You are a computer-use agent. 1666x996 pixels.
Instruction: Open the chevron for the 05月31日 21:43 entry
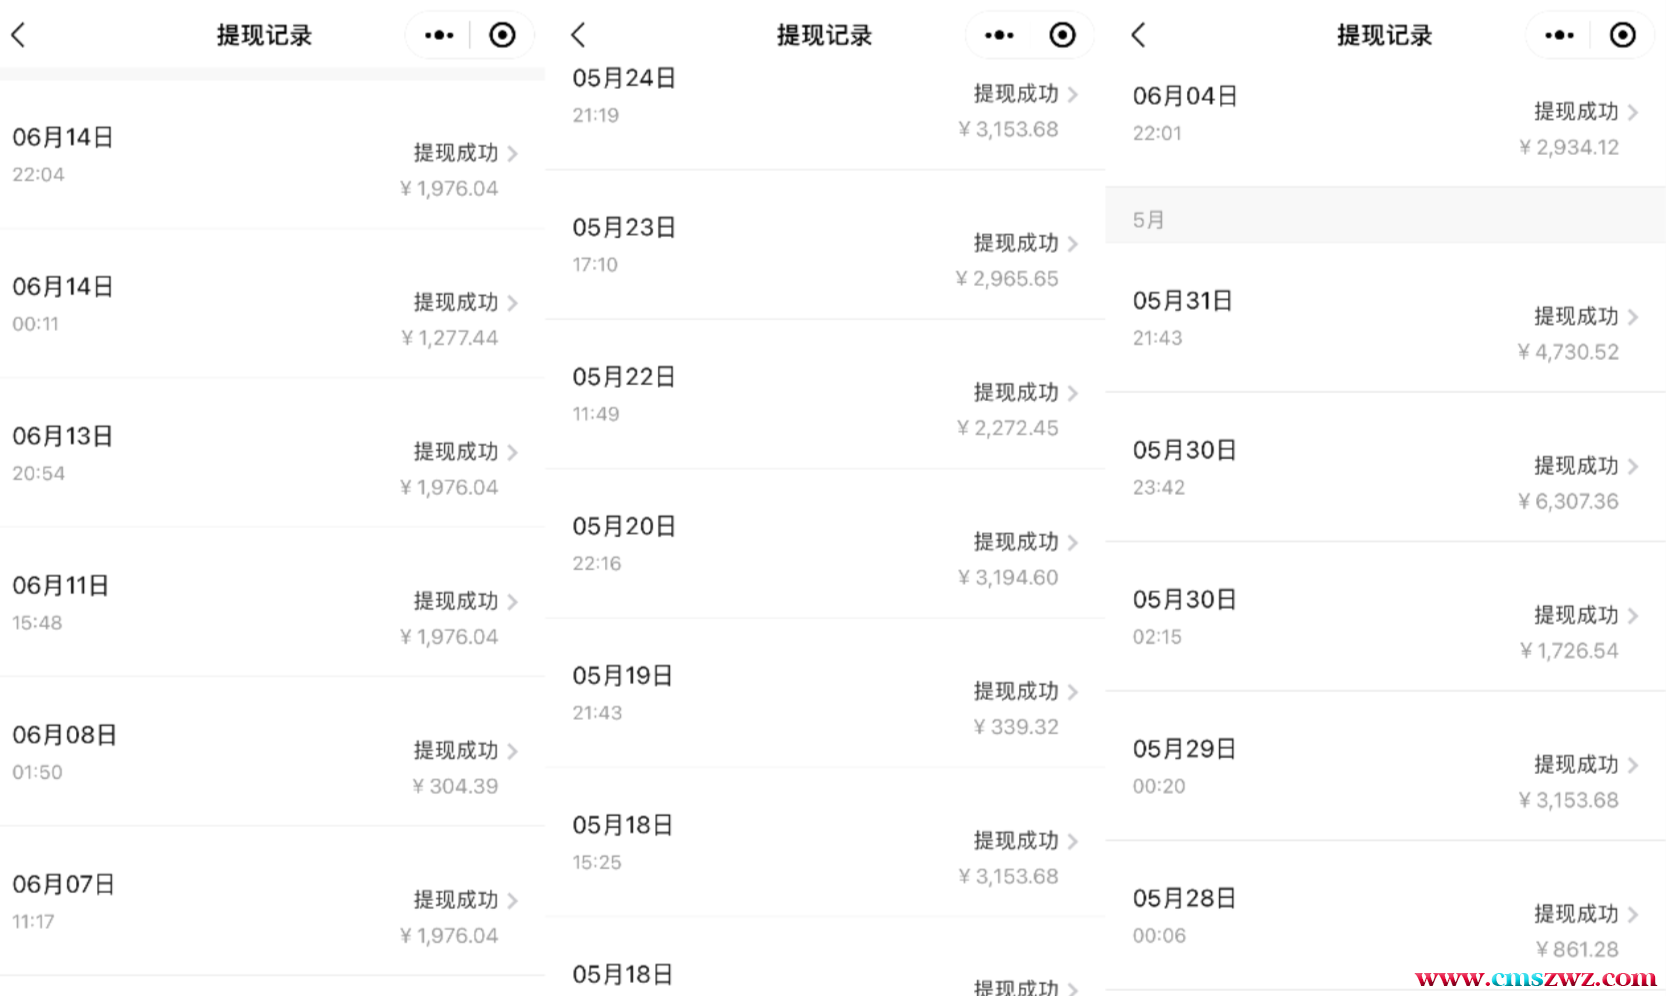pos(1633,317)
